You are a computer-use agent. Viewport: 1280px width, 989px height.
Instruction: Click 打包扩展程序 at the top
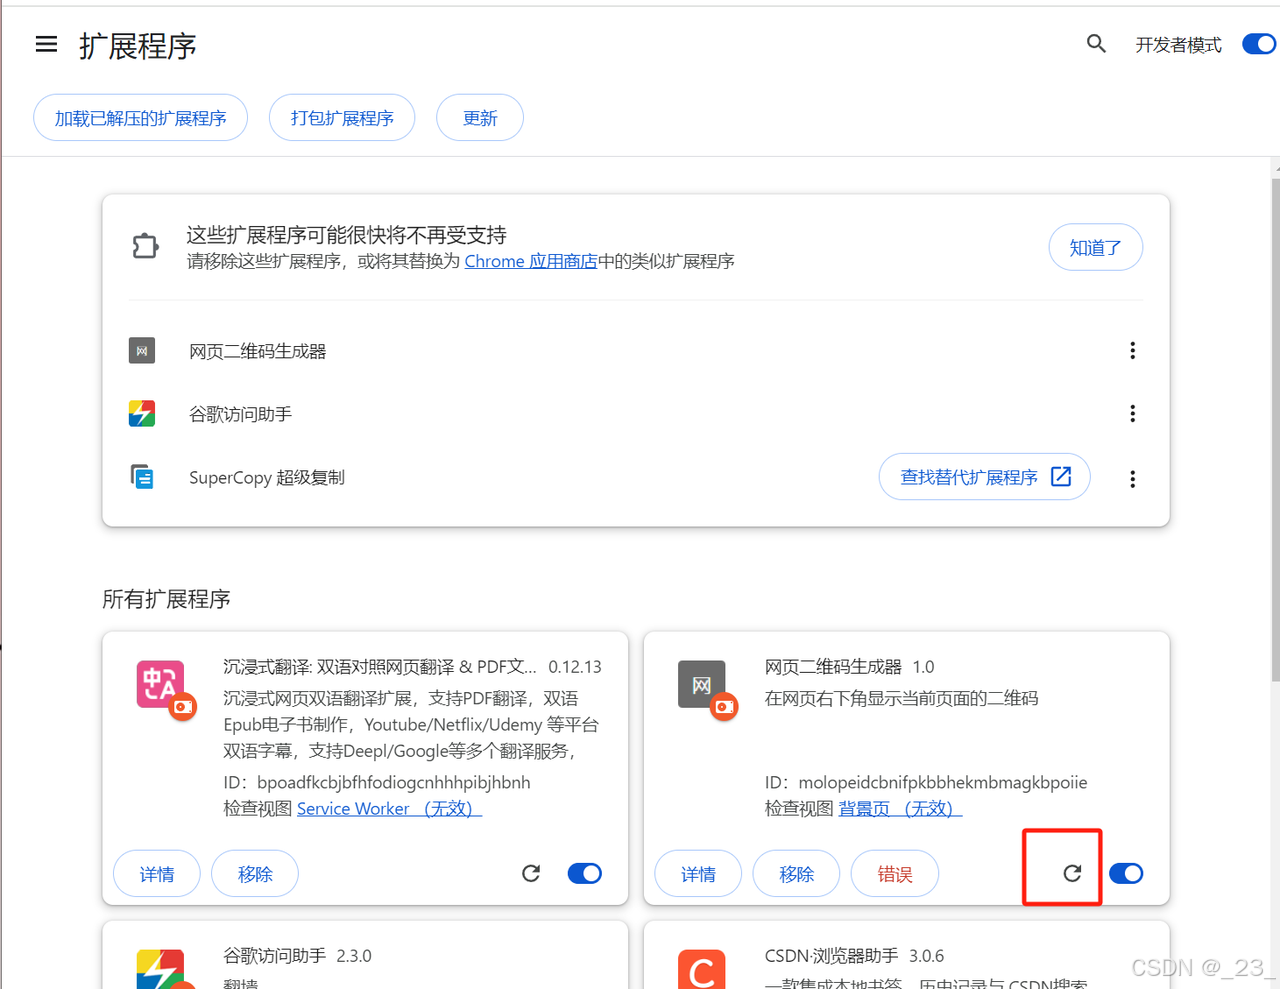341,117
